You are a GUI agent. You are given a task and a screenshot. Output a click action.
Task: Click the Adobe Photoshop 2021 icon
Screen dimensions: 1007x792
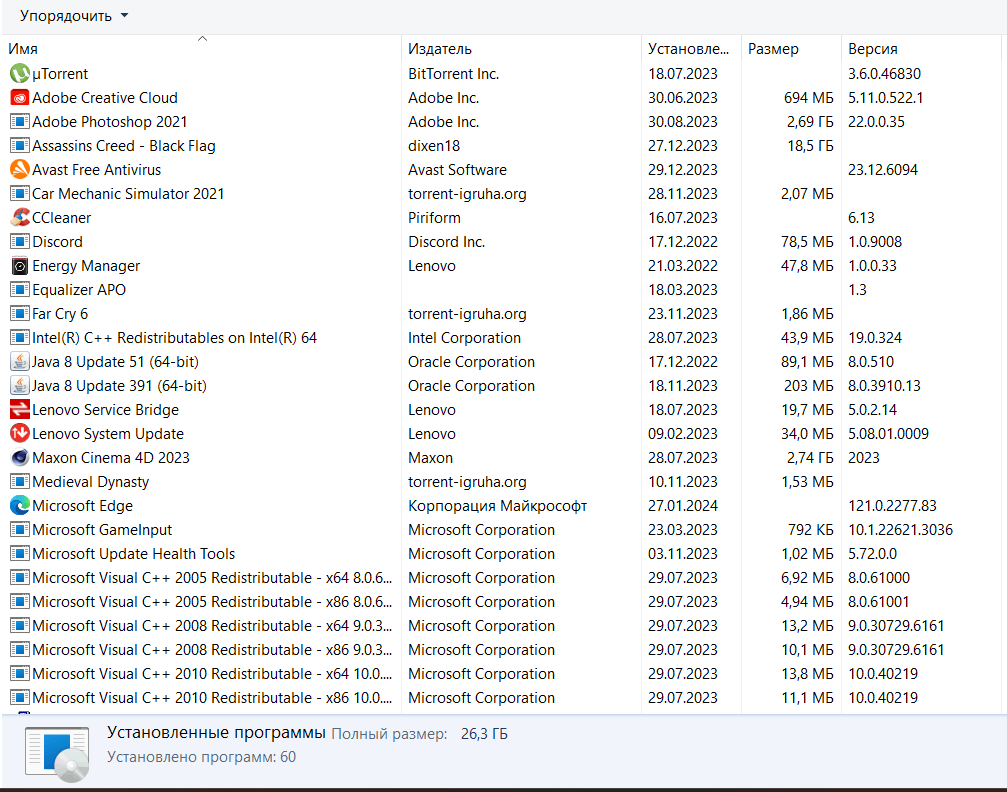(20, 121)
